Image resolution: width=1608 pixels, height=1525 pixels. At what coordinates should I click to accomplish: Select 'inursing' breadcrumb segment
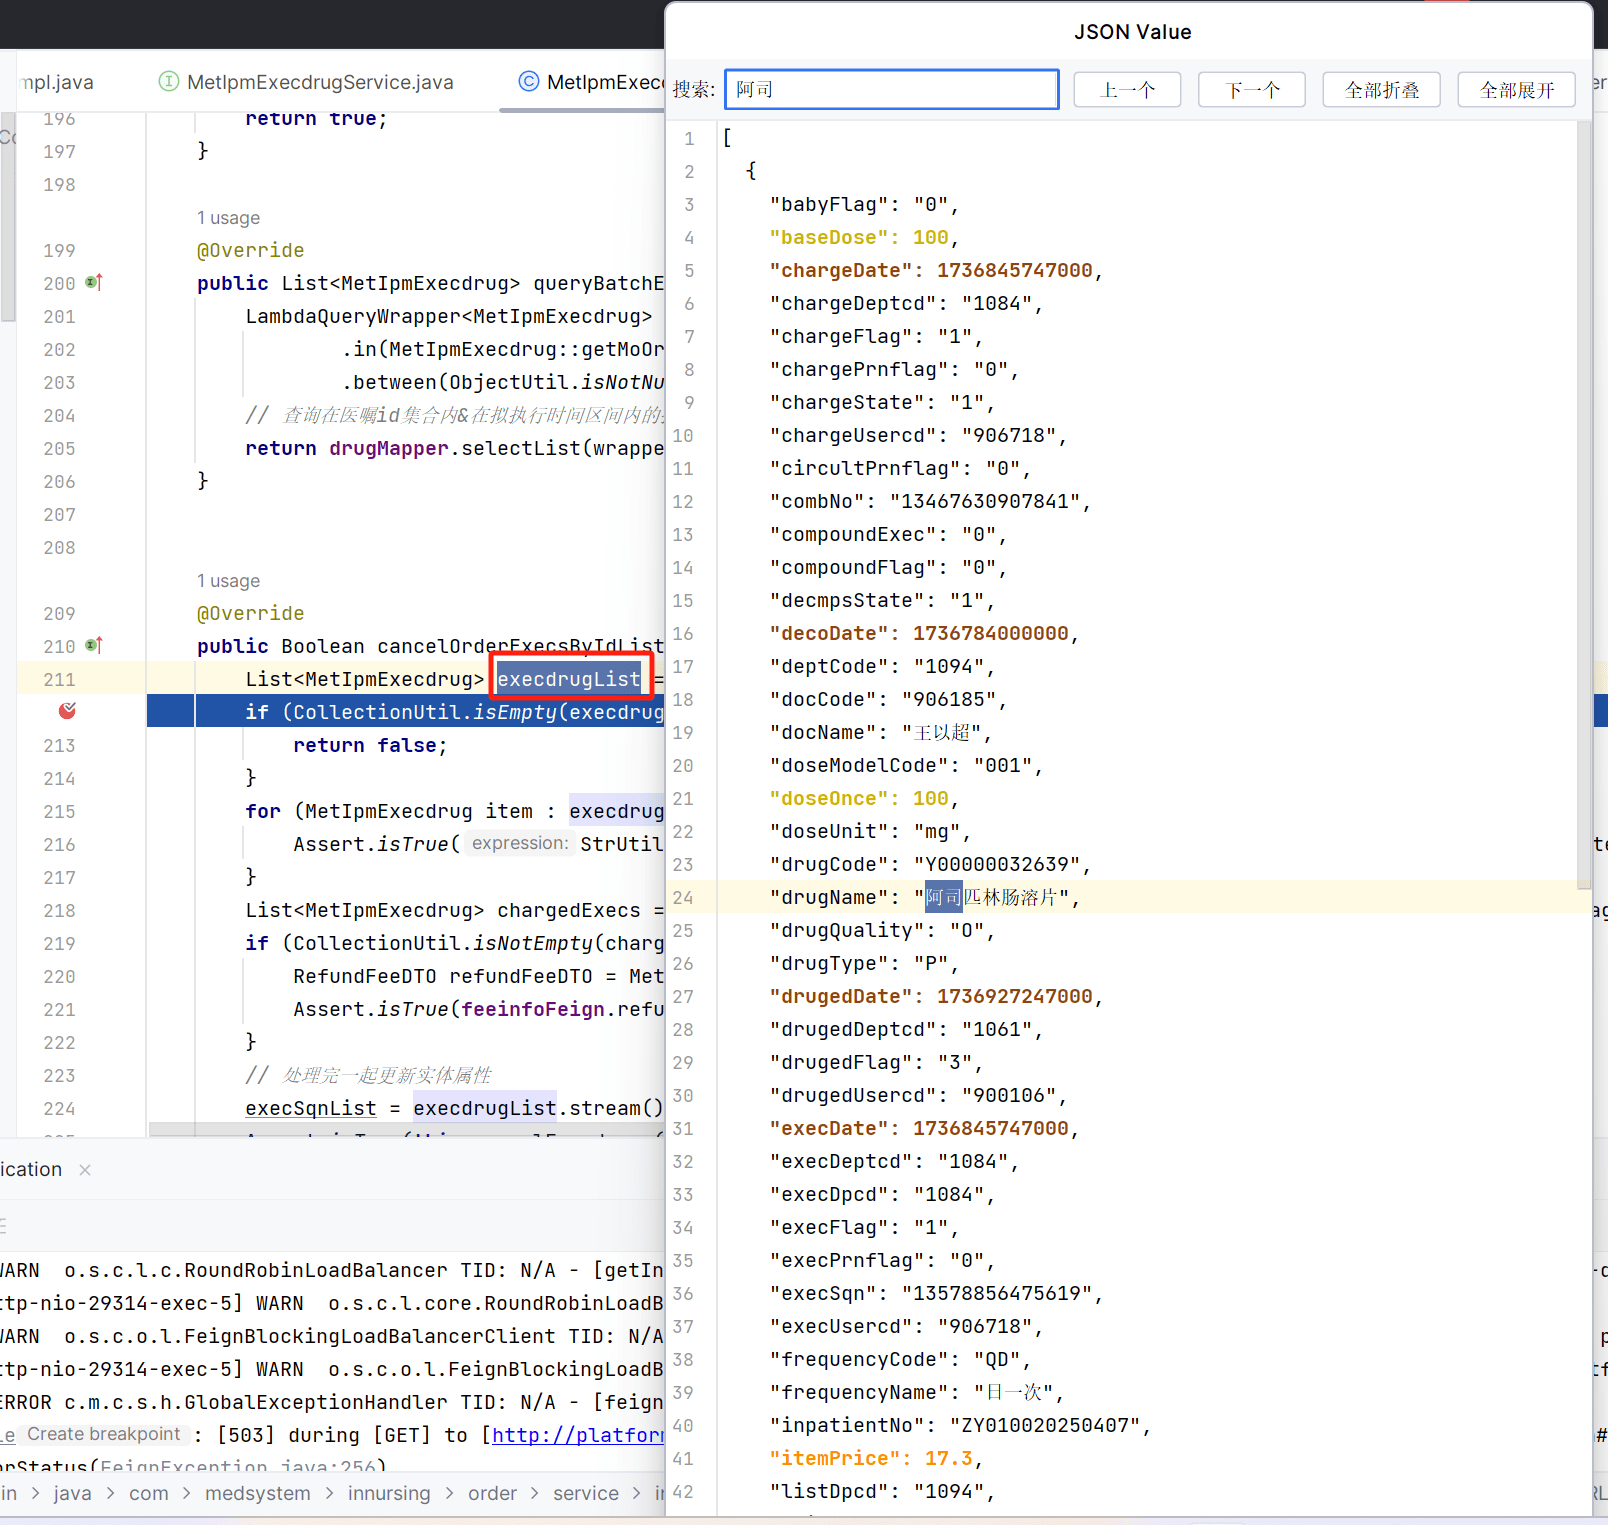[x=389, y=1493]
